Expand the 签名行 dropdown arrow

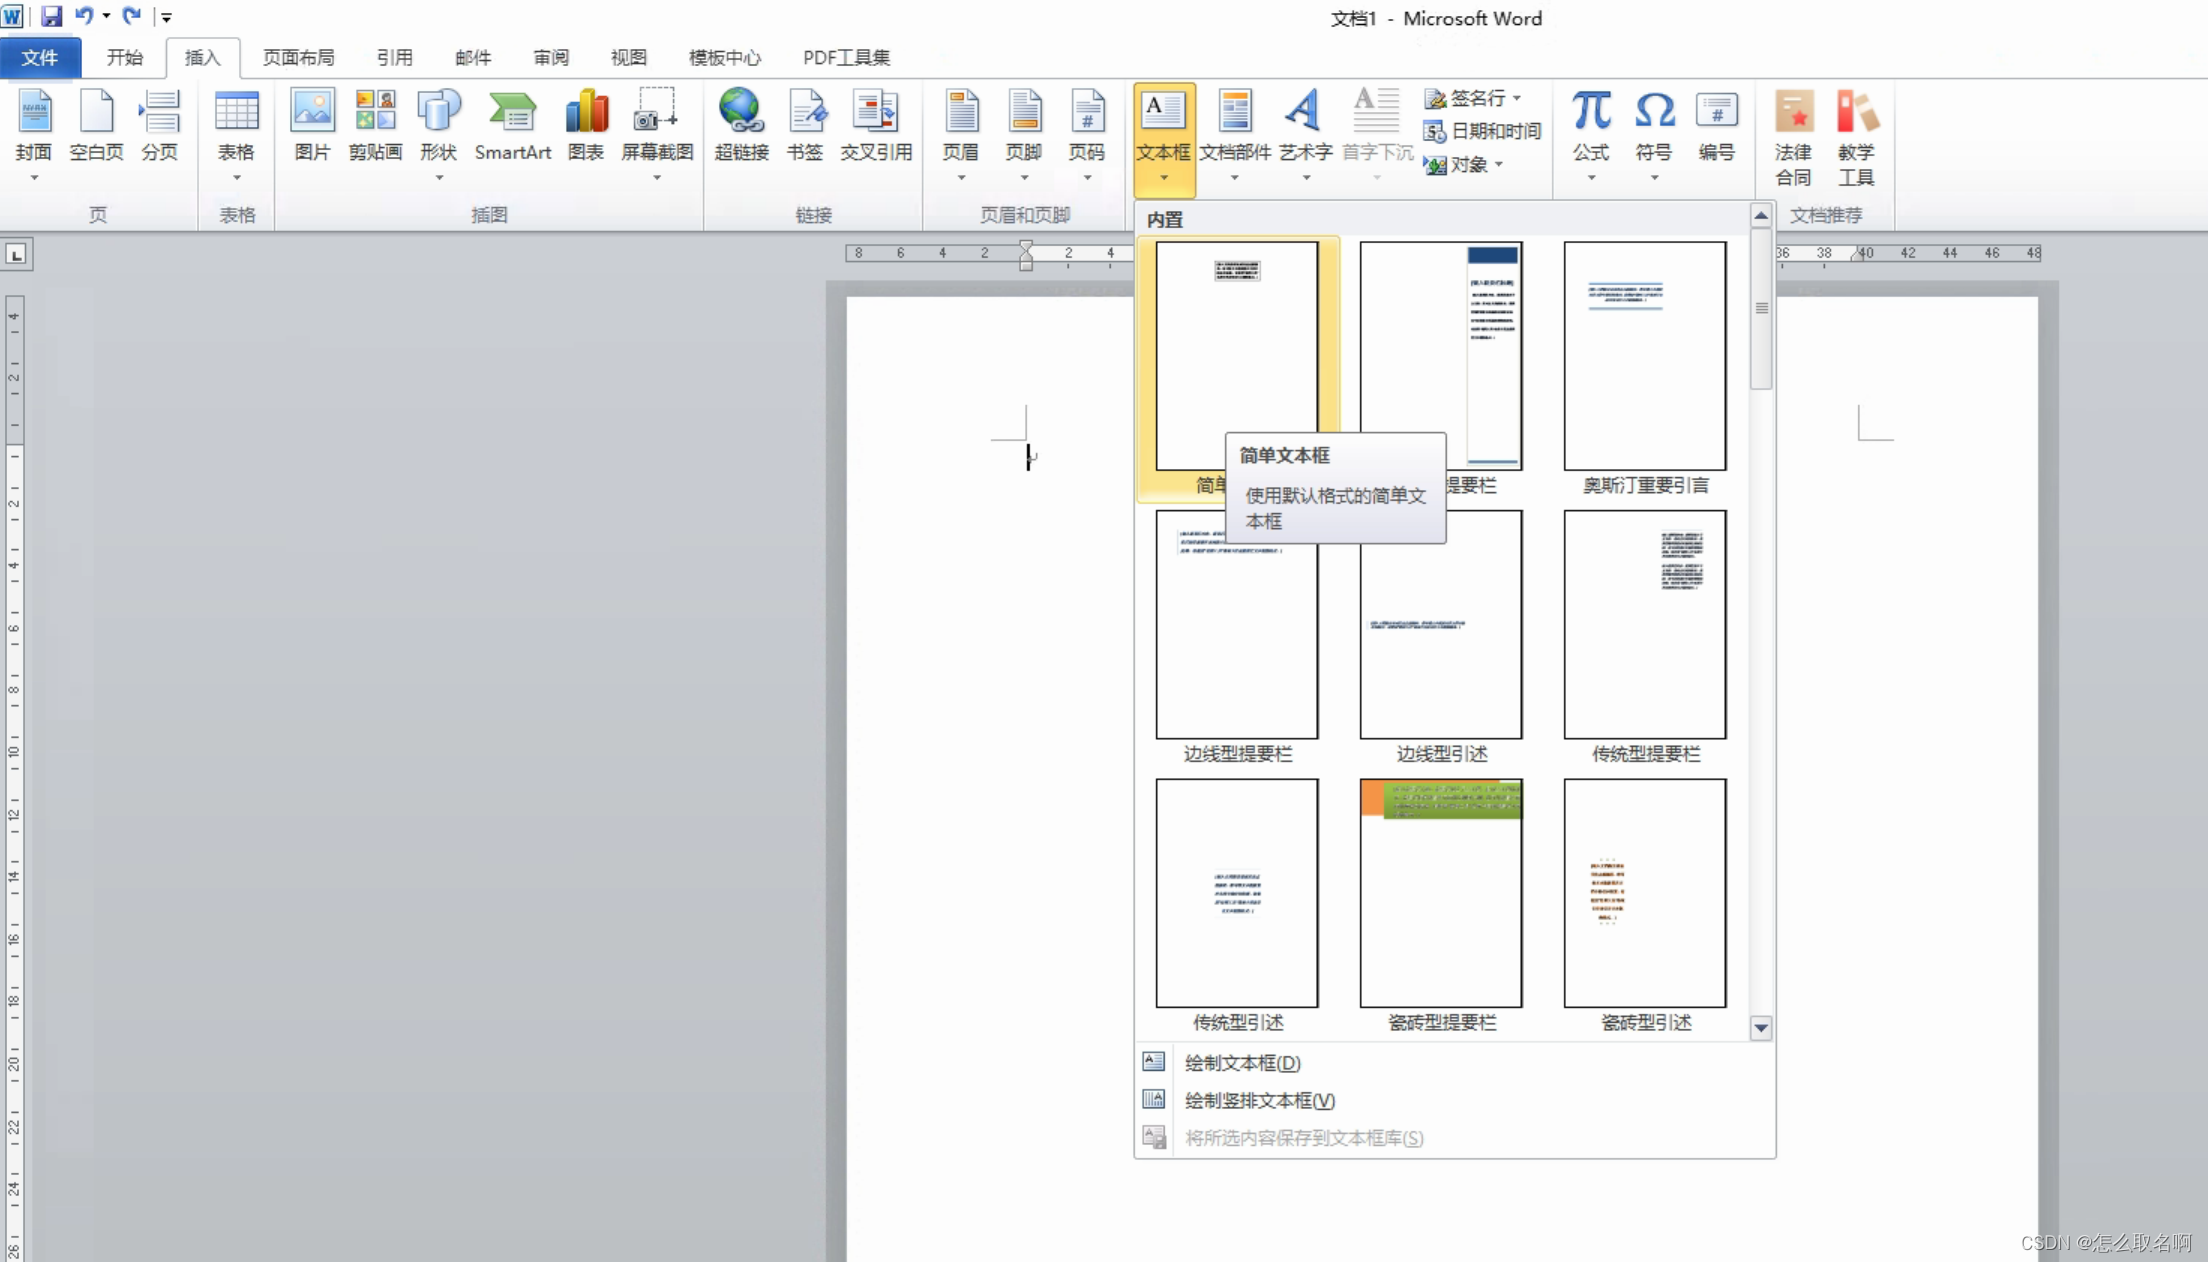pos(1517,98)
